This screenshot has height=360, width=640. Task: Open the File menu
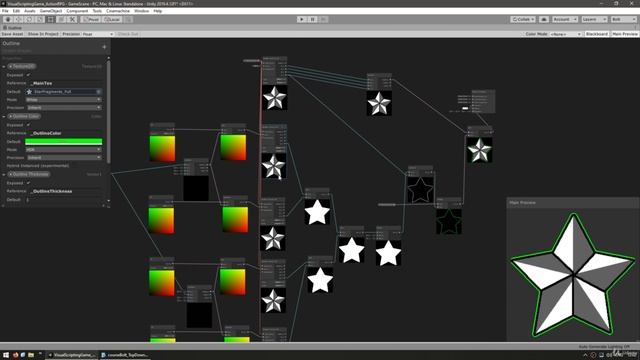tap(5, 11)
